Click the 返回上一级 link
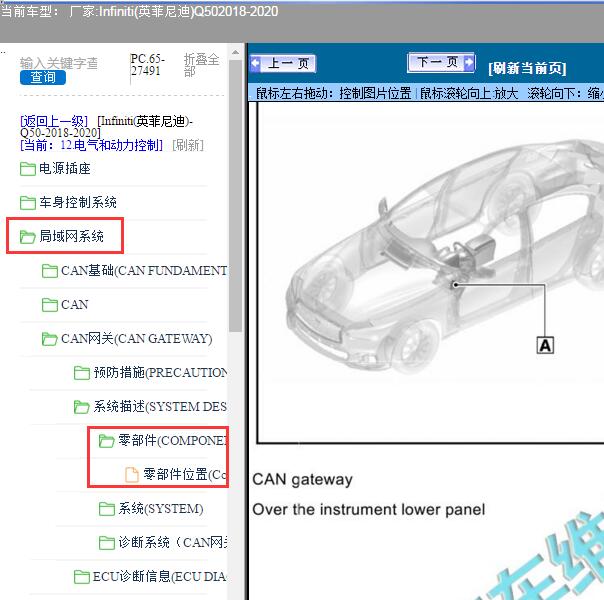Image resolution: width=604 pixels, height=600 pixels. (54, 121)
